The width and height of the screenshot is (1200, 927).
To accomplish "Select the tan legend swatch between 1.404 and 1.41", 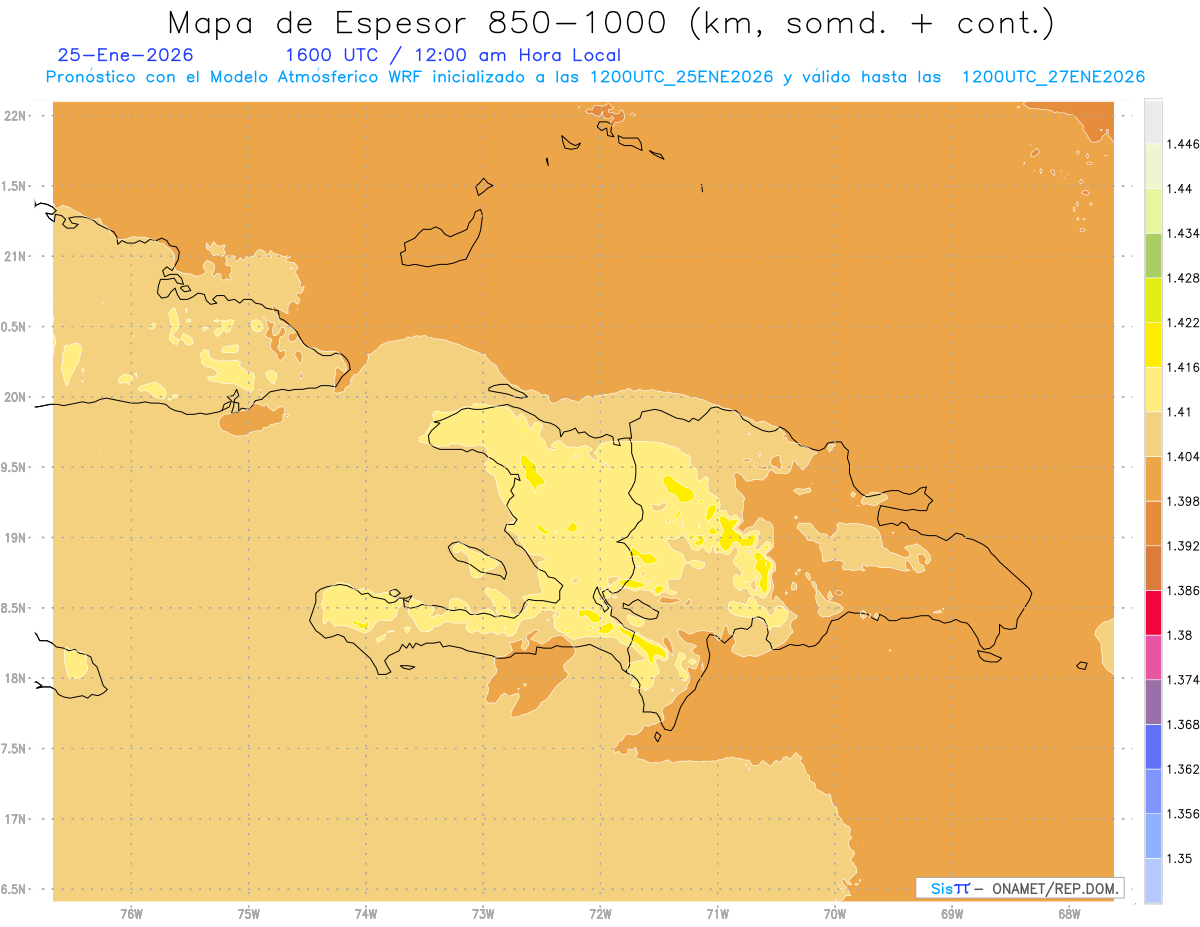I will [1153, 434].
